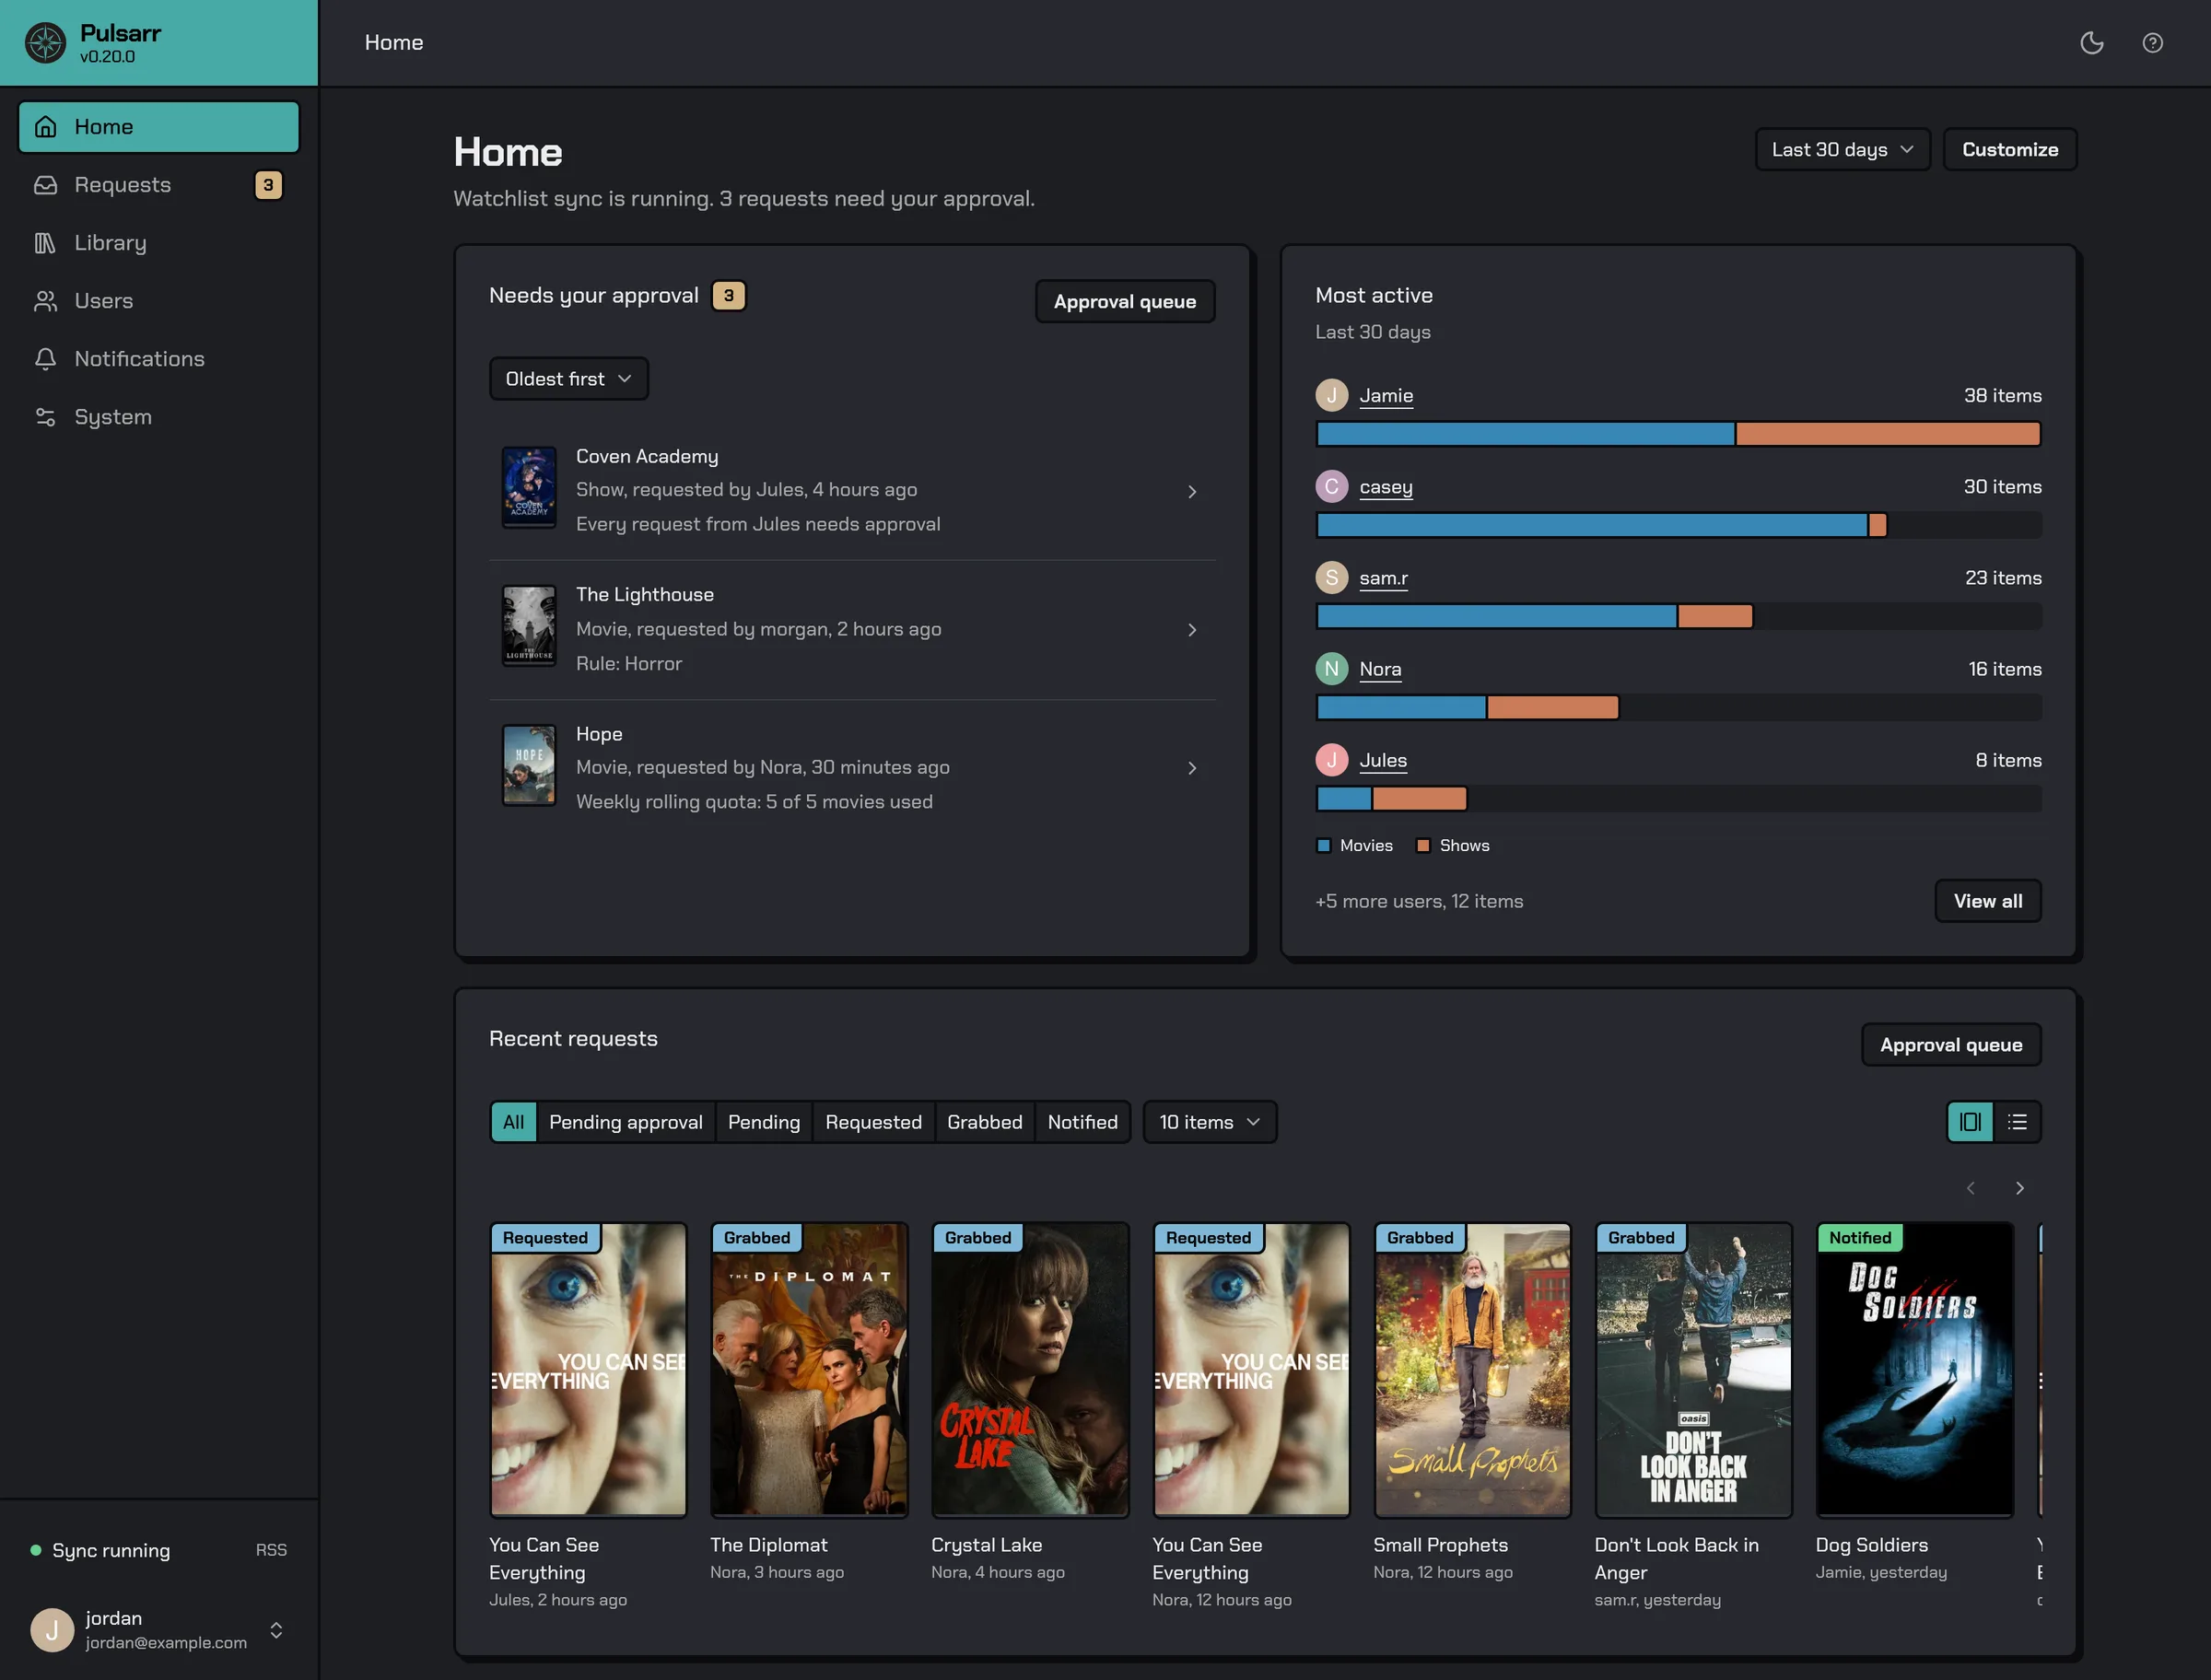Open Requests in the sidebar
The image size is (2211, 1680).
pos(159,185)
